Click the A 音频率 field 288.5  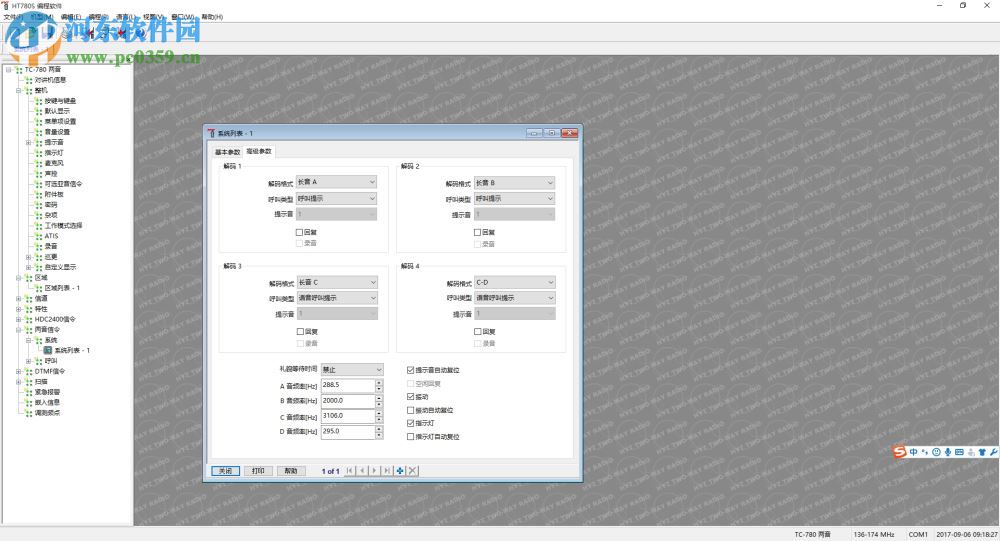click(x=348, y=385)
